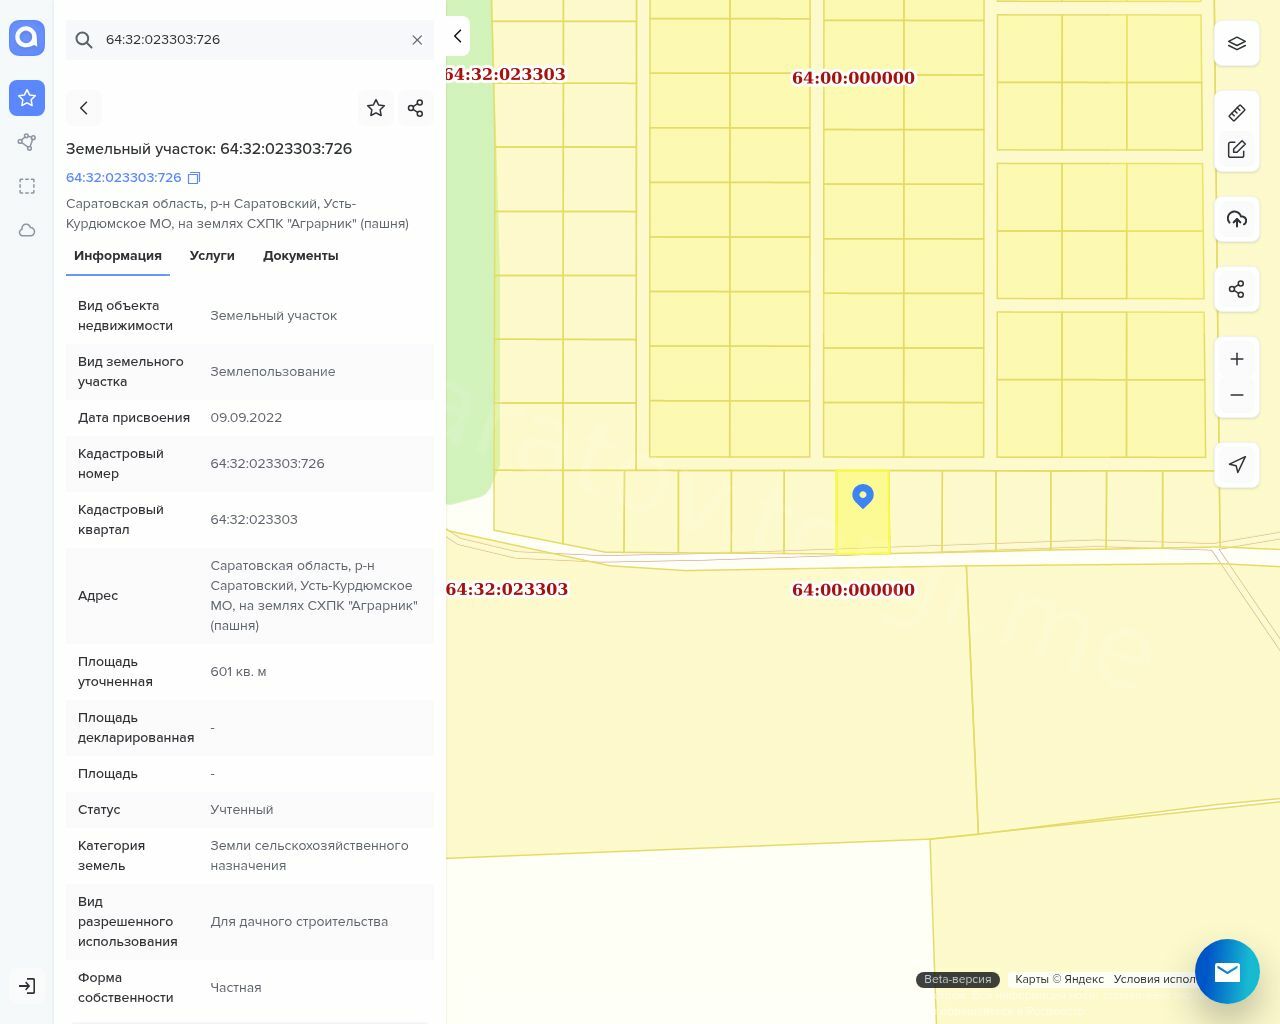Locate my position on the map
The height and width of the screenshot is (1024, 1280).
1237,464
